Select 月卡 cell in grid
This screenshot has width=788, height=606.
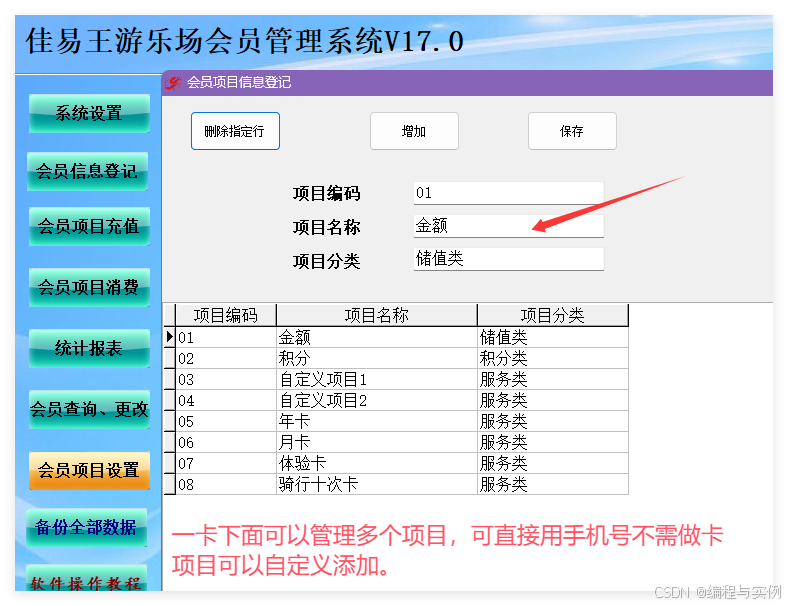click(376, 443)
